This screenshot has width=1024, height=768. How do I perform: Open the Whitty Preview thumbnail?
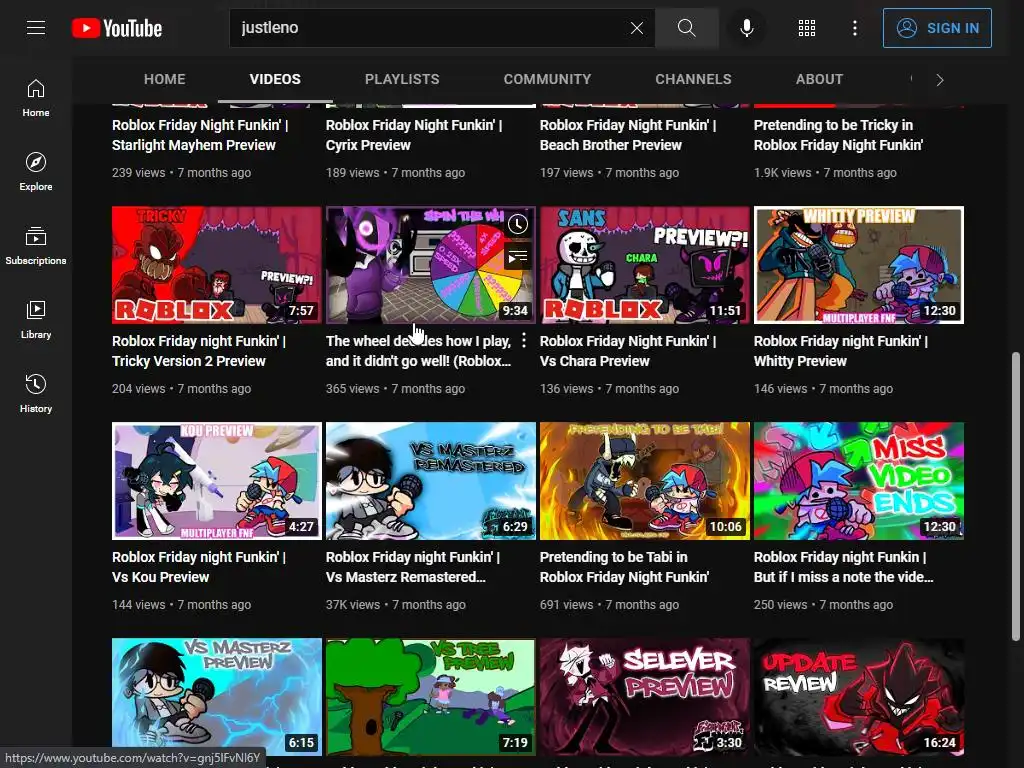click(x=859, y=265)
